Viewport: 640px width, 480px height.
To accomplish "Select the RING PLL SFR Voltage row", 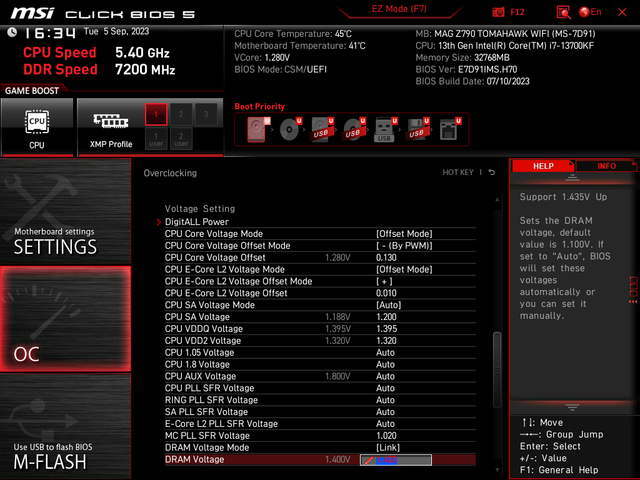I will (x=320, y=400).
